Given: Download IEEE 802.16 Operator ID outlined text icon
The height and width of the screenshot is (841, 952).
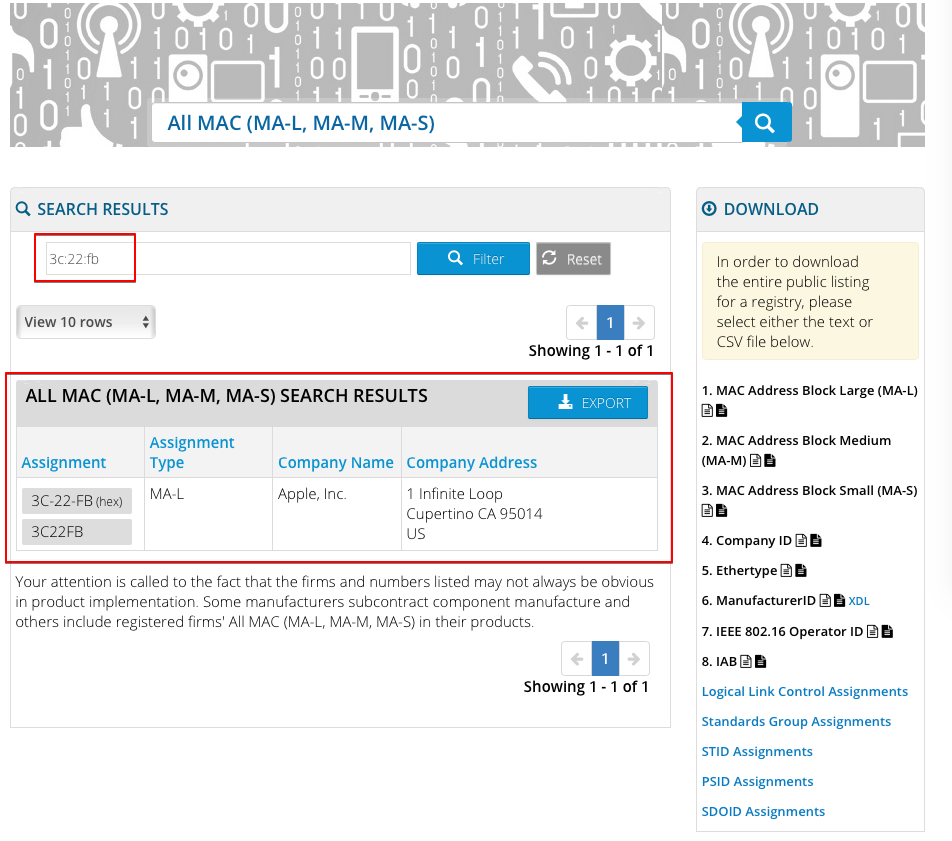Looking at the screenshot, I should tap(872, 632).
